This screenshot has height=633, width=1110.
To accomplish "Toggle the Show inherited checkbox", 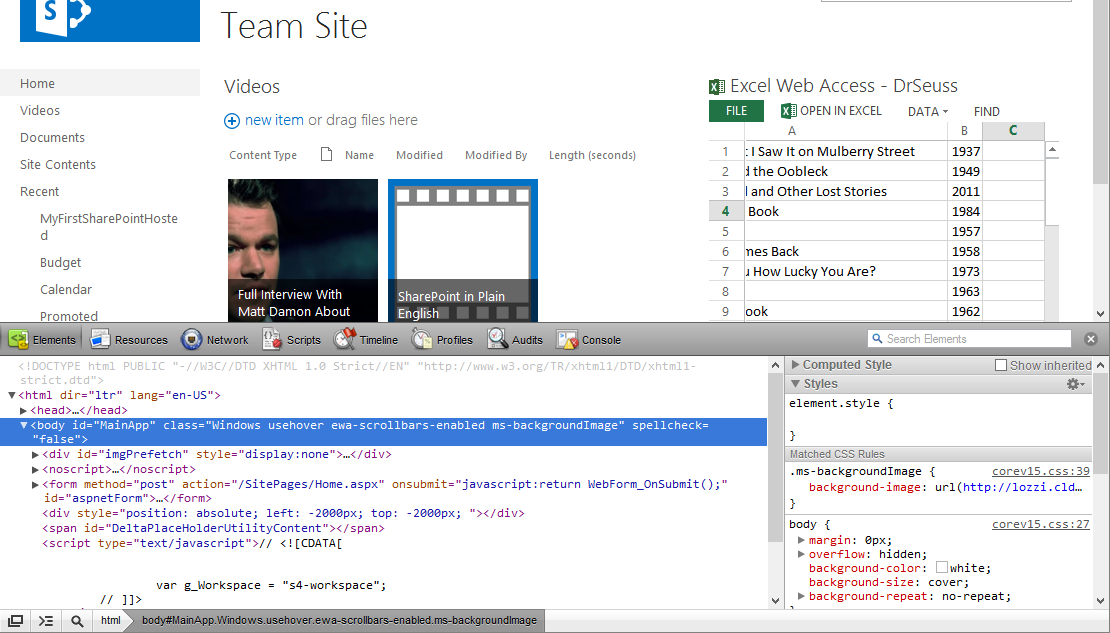I will point(1001,366).
